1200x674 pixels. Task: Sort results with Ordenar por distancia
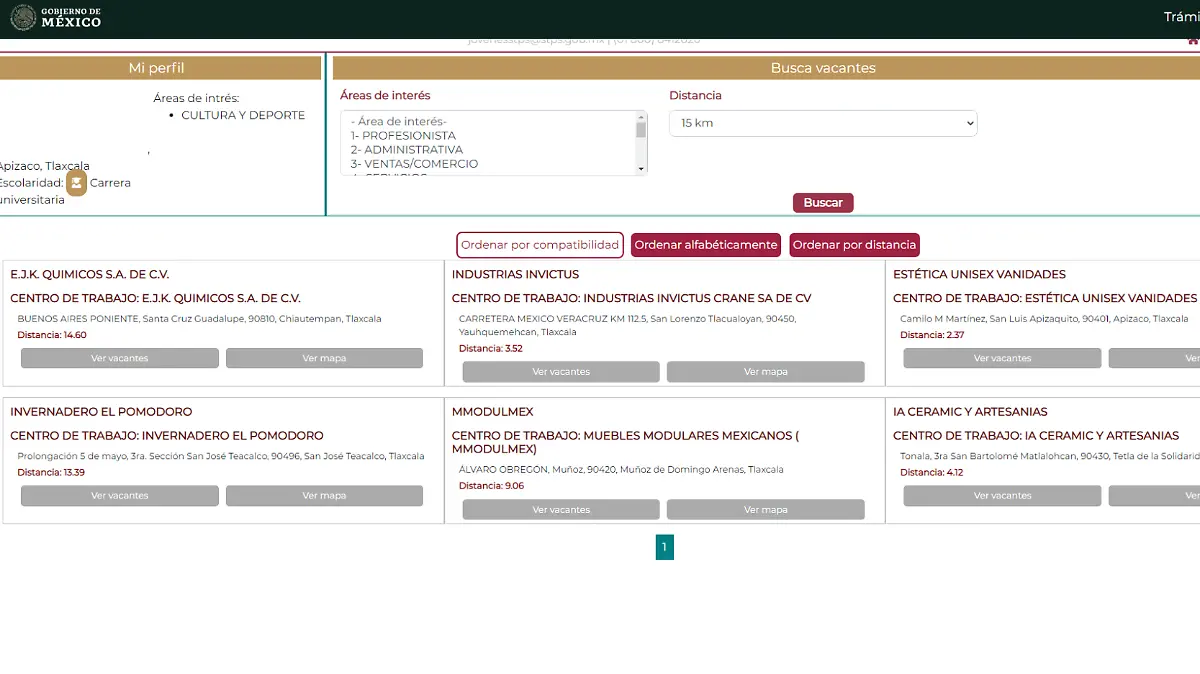point(854,245)
